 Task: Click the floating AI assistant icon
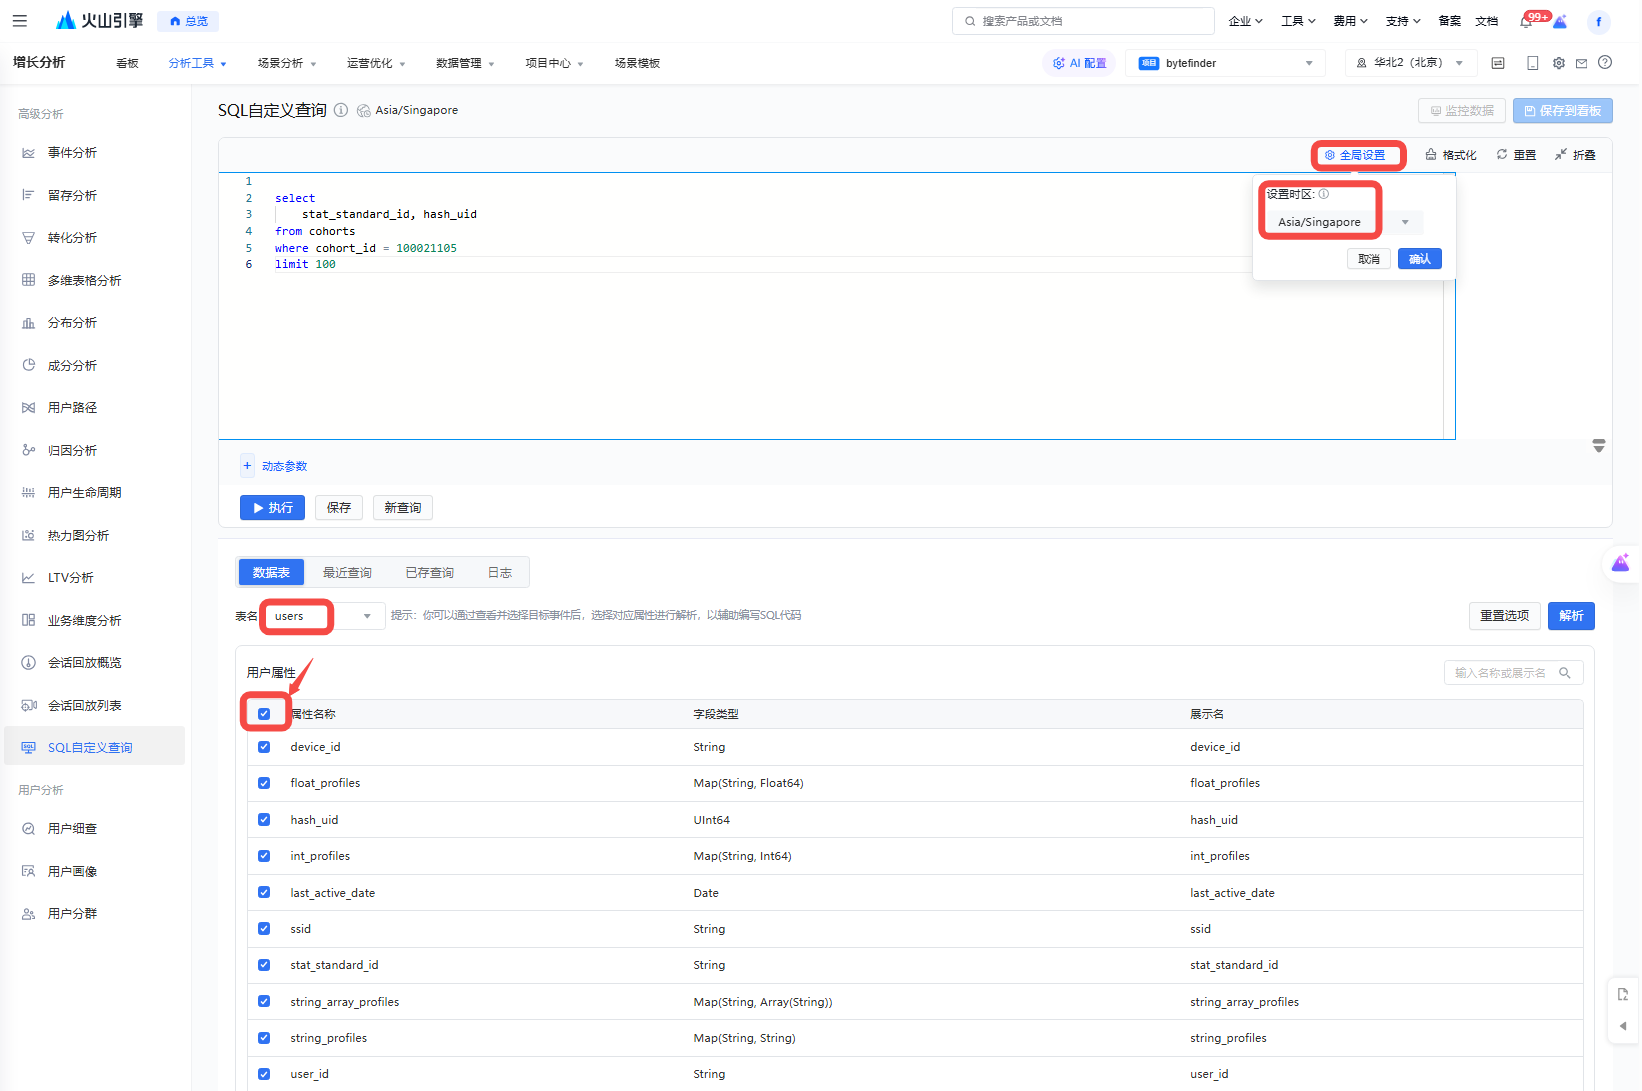pyautogui.click(x=1621, y=564)
